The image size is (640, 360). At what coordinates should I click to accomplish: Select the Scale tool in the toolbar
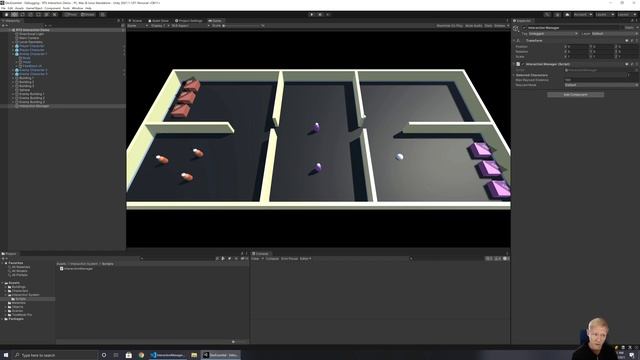pos(30,14)
